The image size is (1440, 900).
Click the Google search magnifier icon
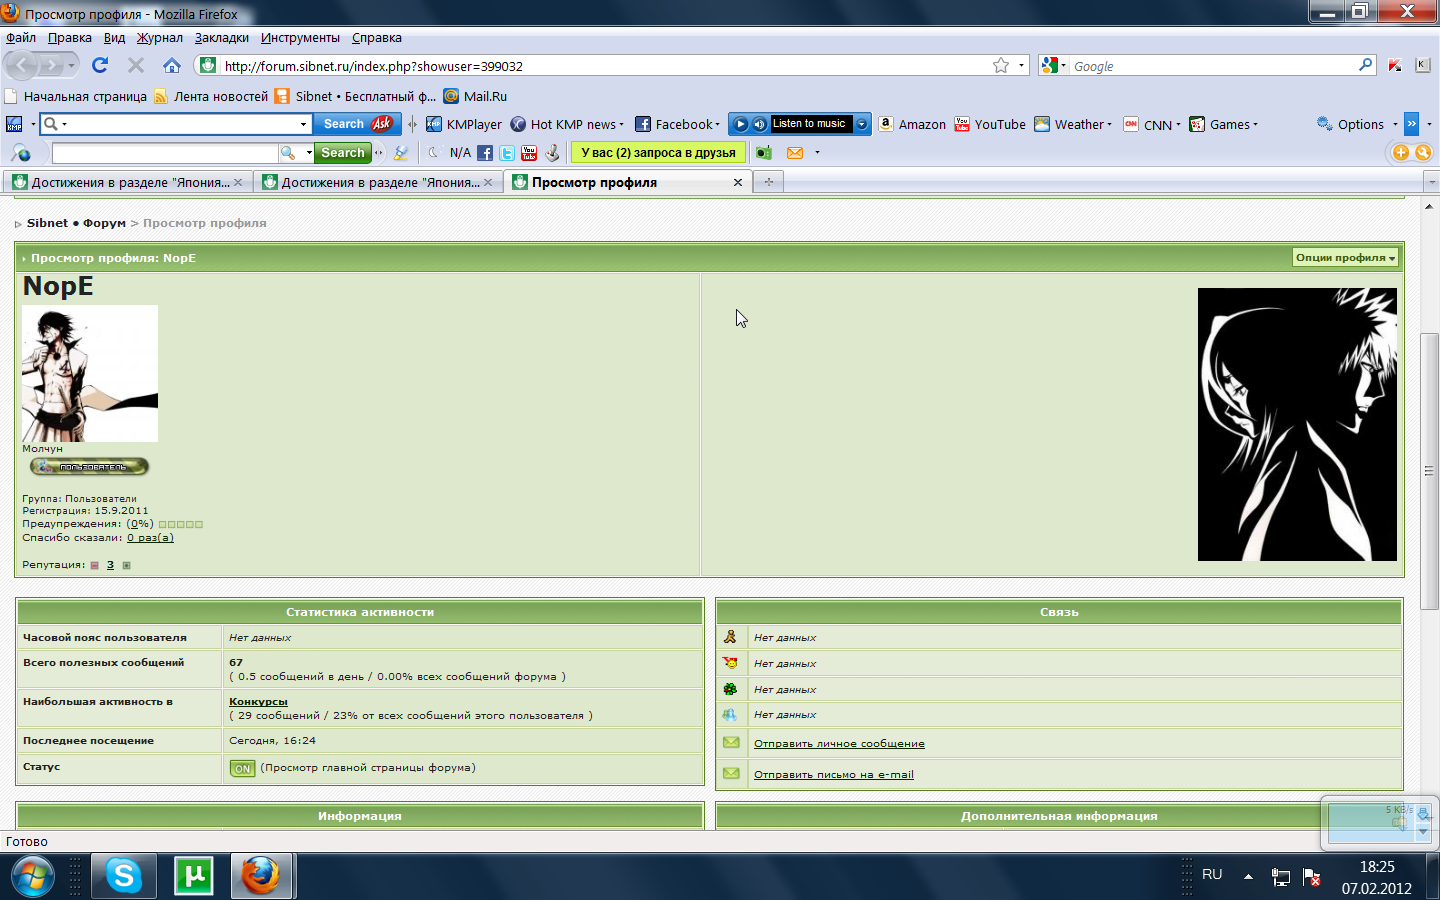(x=1366, y=65)
